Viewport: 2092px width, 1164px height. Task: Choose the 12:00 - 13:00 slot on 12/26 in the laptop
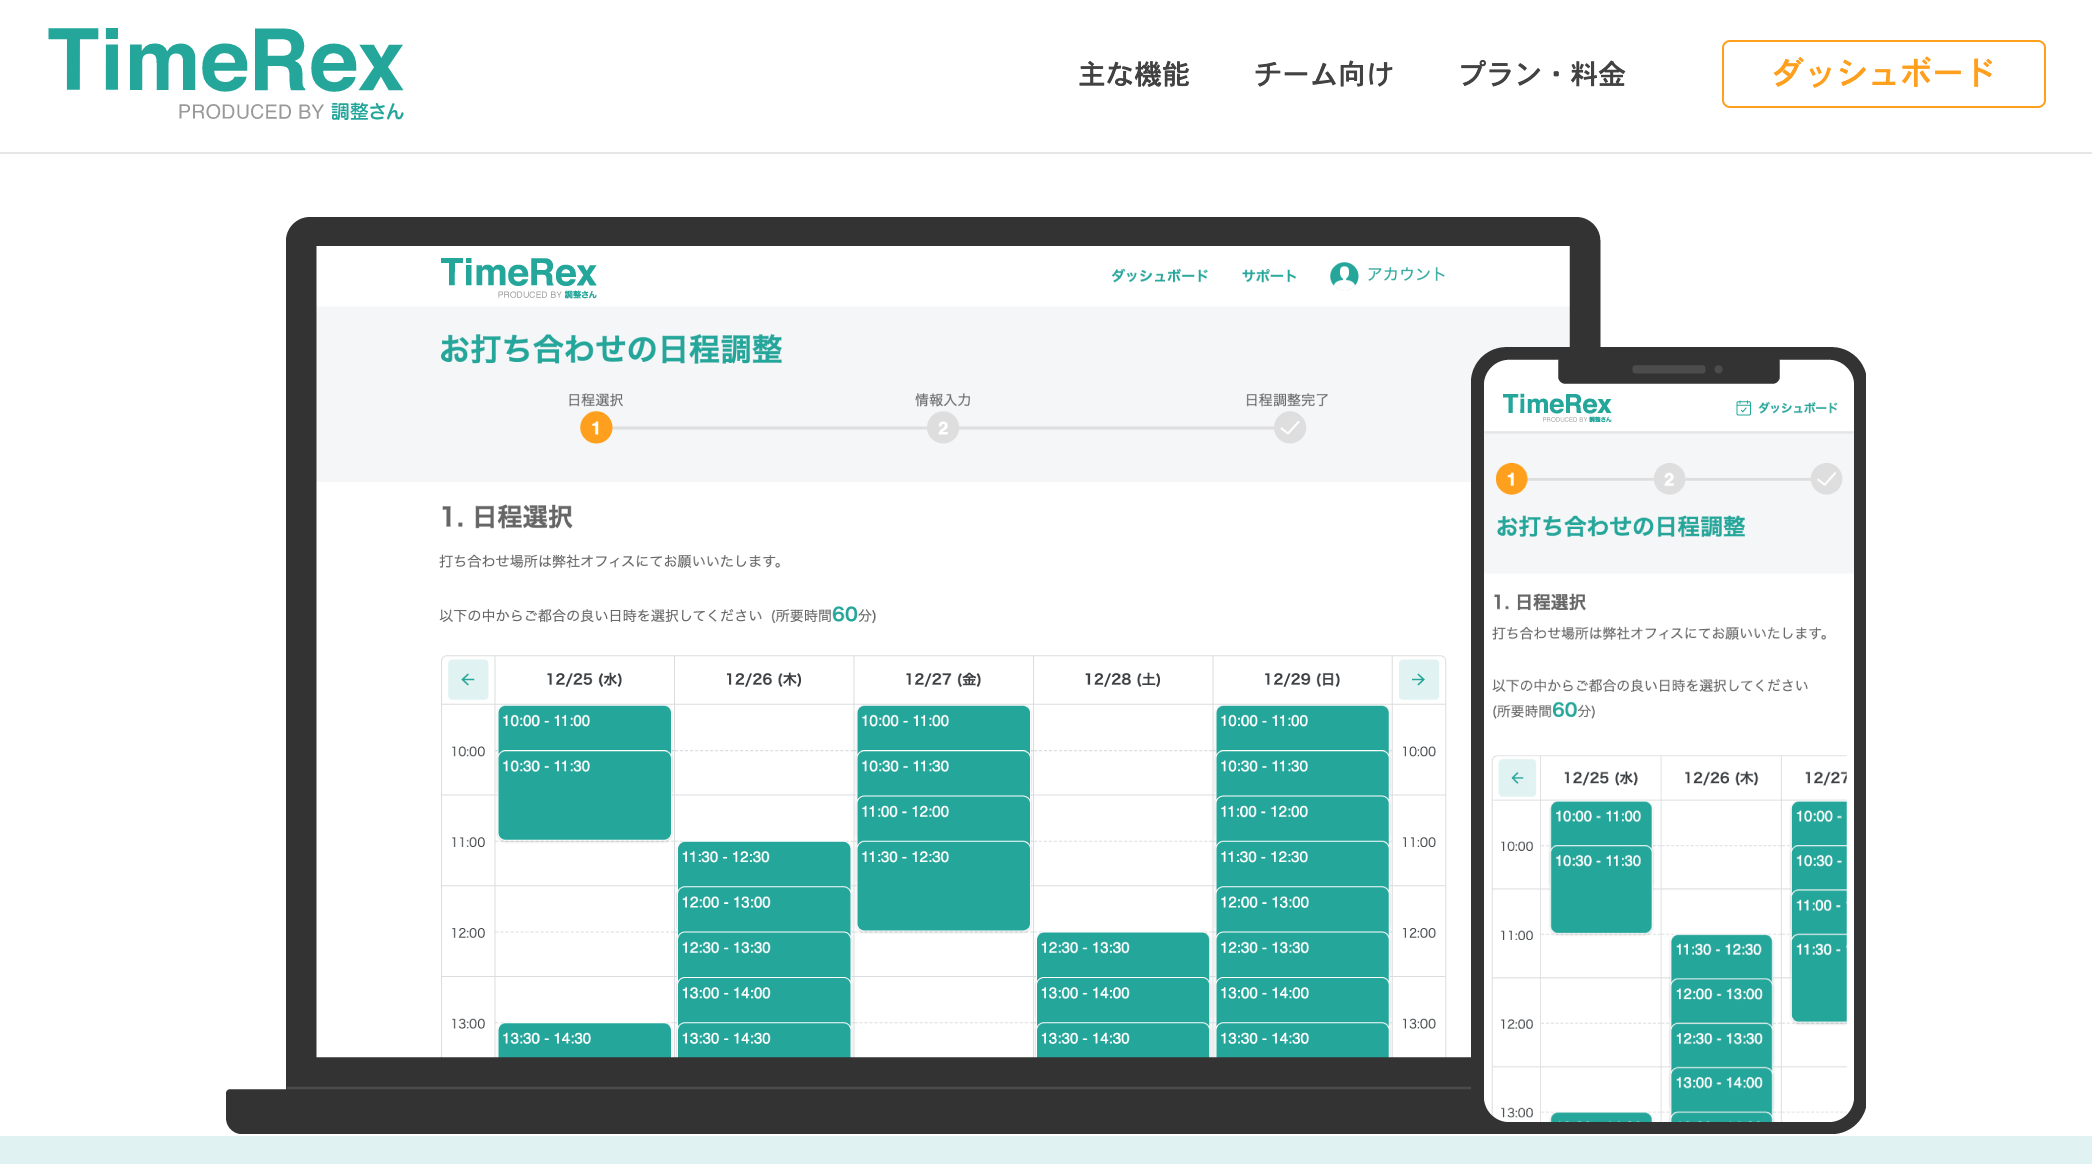click(x=763, y=909)
